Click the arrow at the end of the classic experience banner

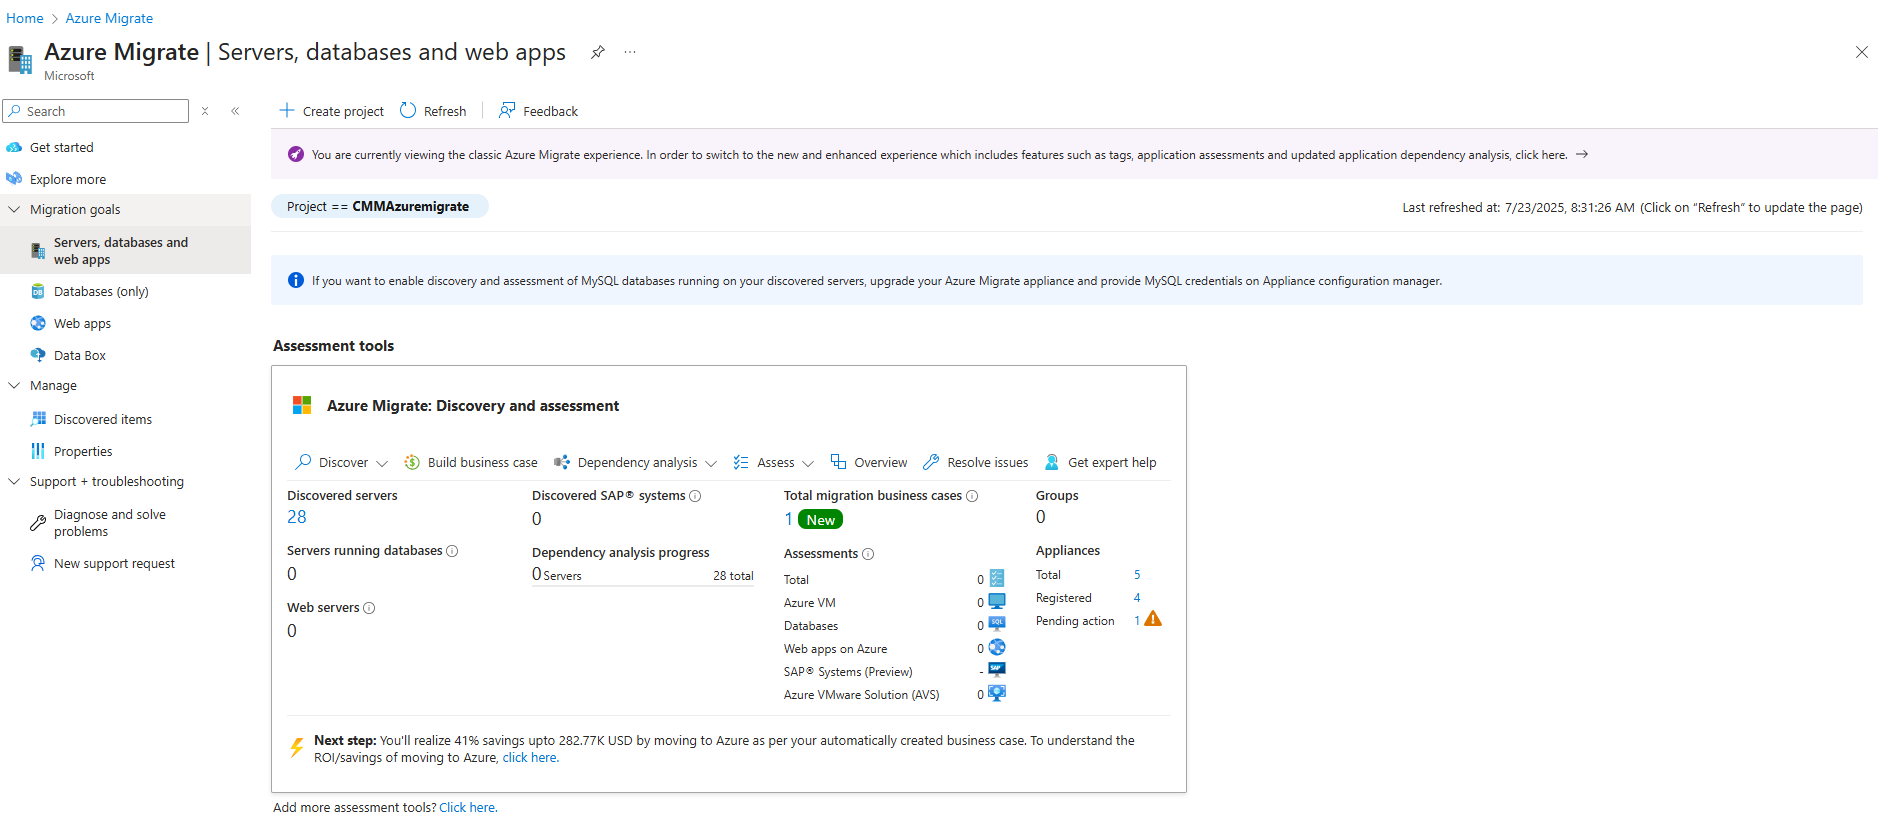(1582, 154)
